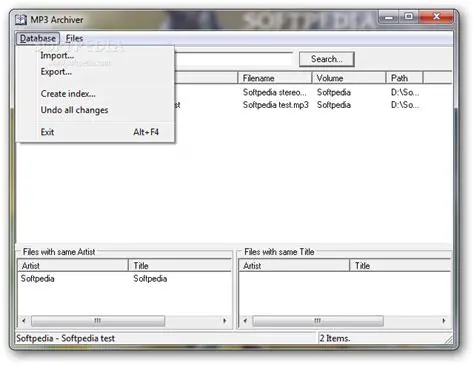Click status bar text Softpedia - Softpedia test
The image size is (474, 365).
pos(65,338)
